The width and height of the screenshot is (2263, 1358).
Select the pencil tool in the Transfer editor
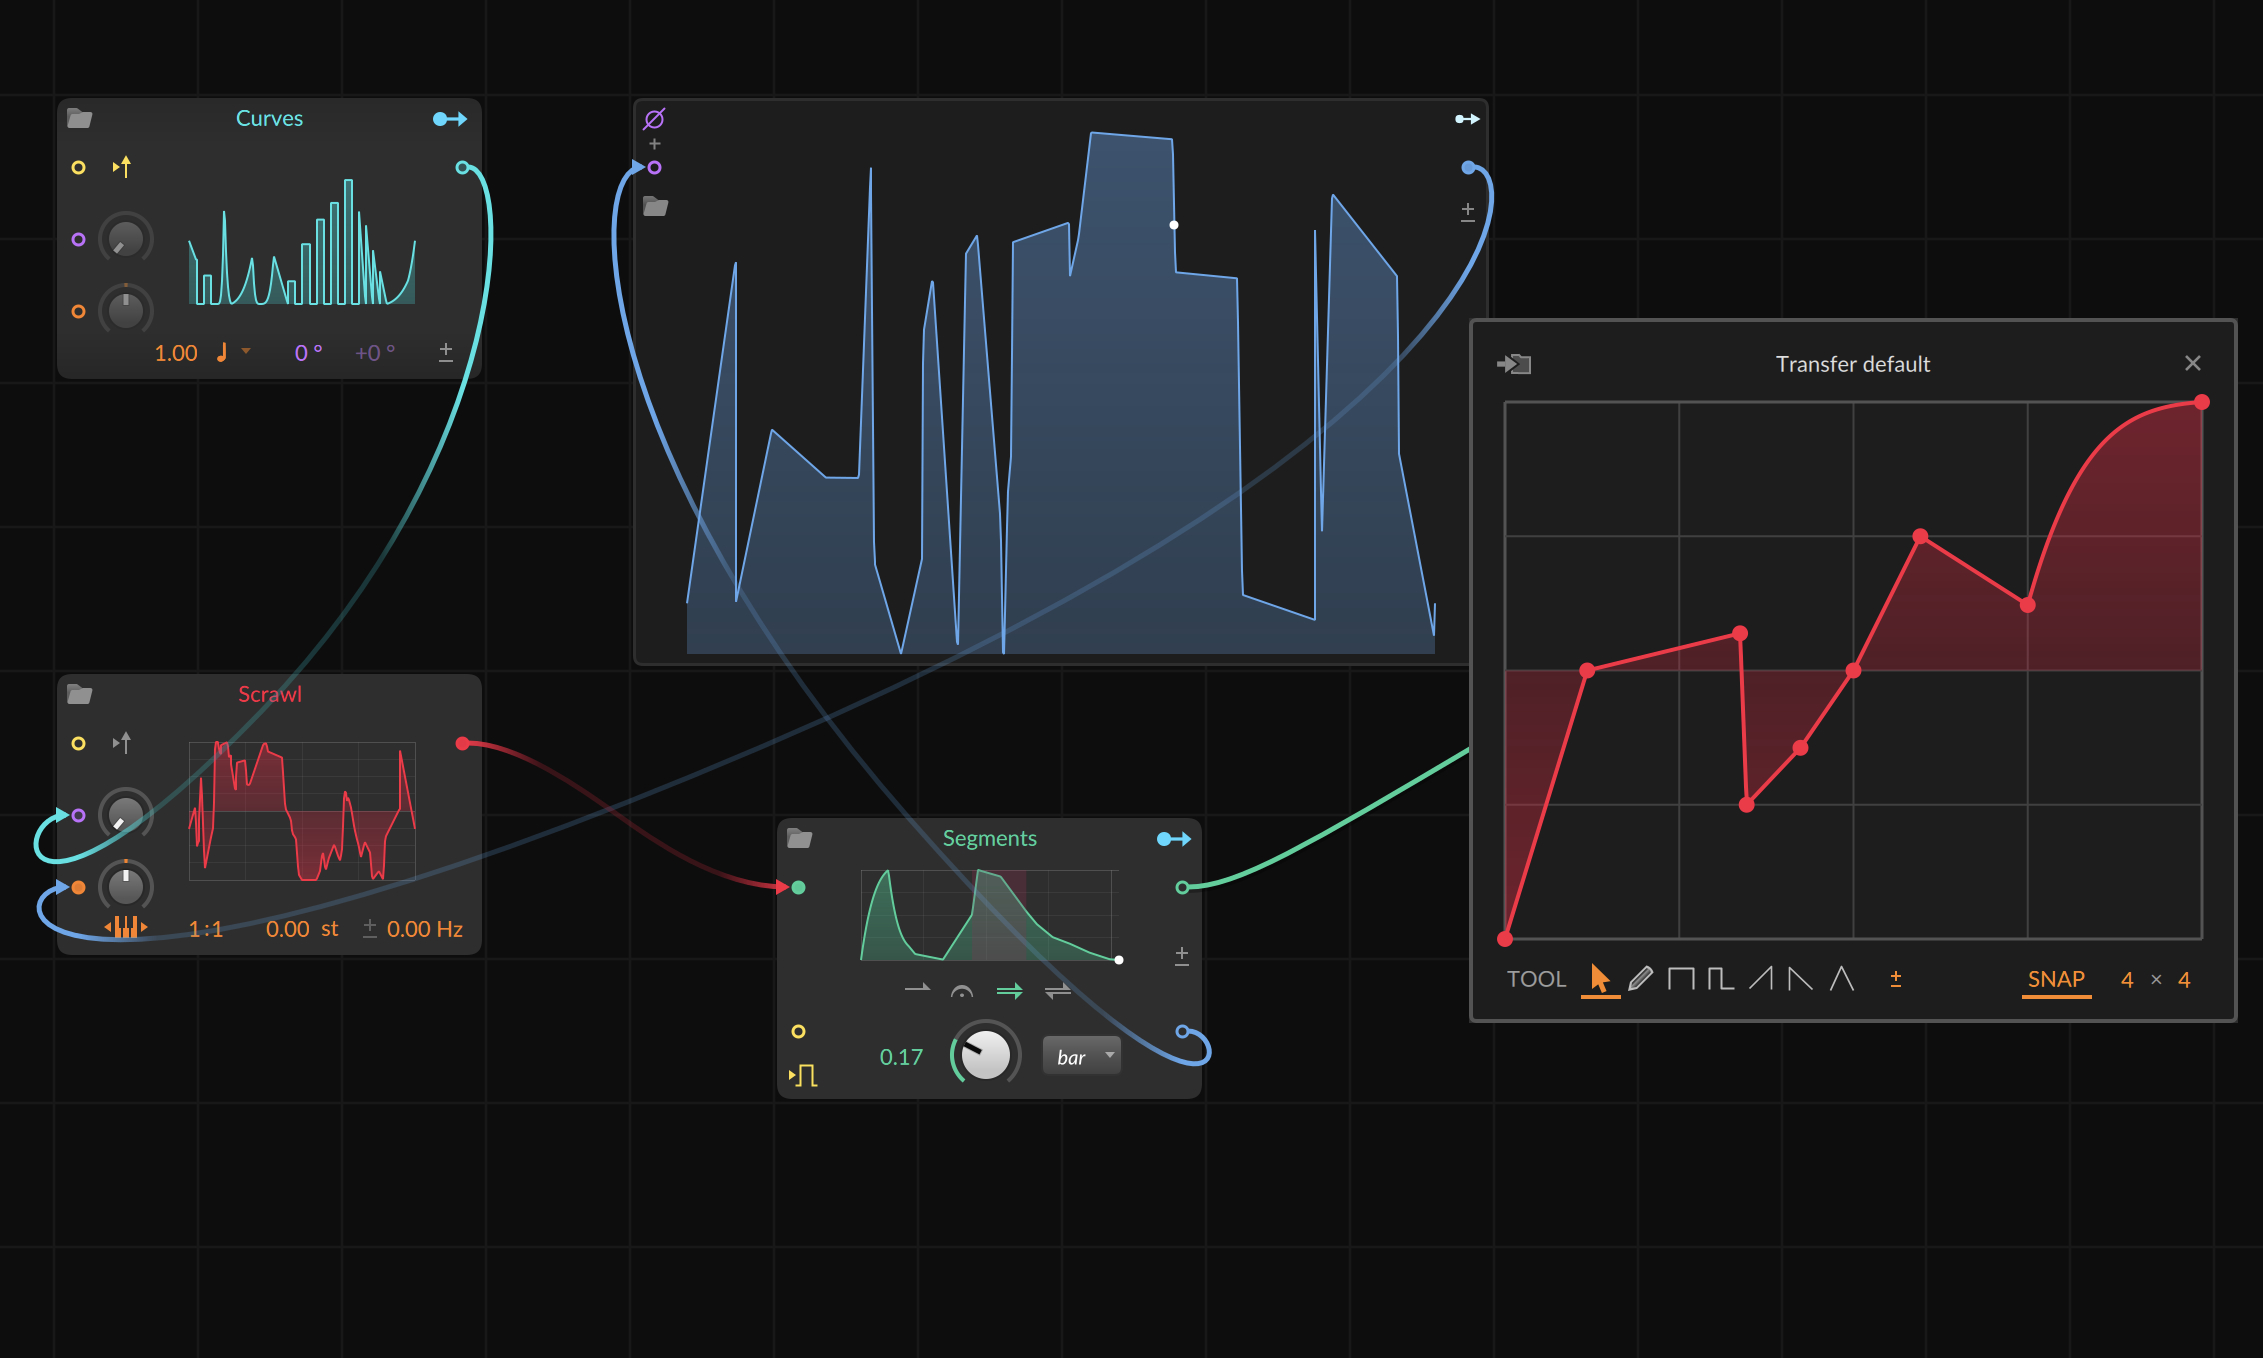pyautogui.click(x=1641, y=980)
